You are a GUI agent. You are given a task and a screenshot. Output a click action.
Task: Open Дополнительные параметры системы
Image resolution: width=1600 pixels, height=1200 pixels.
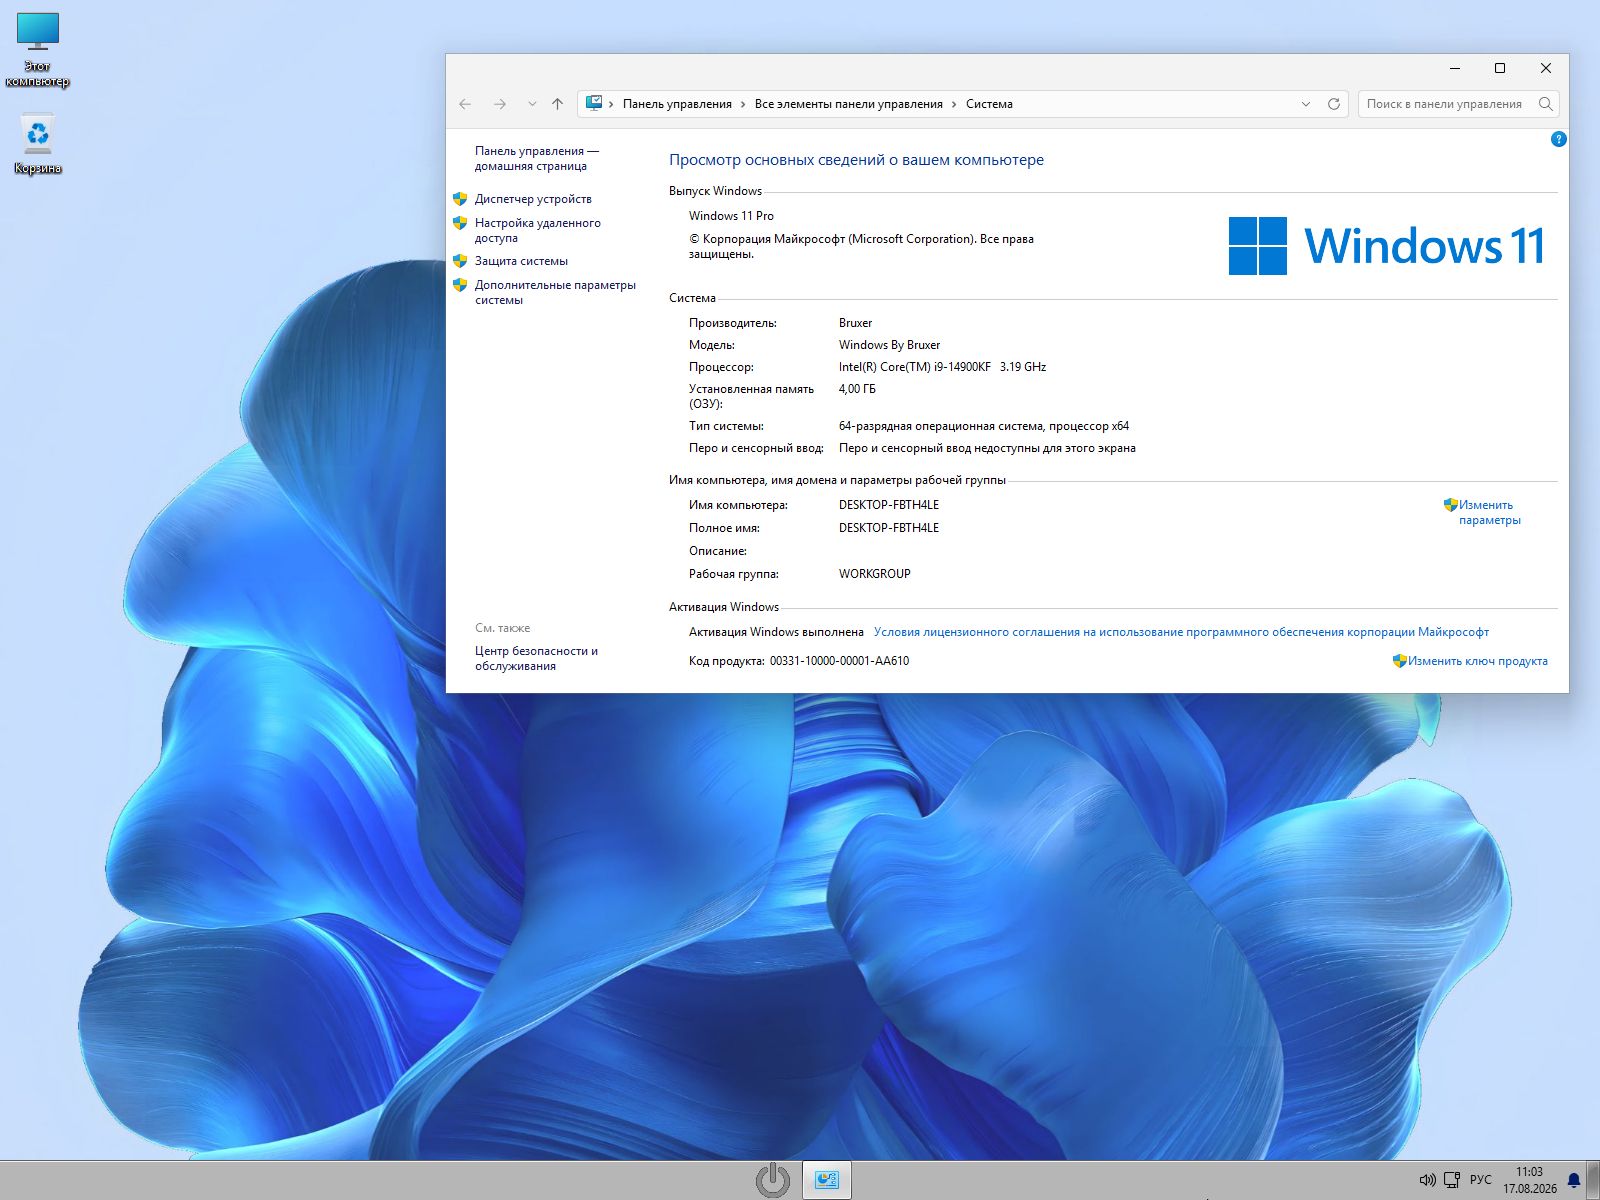tap(555, 292)
